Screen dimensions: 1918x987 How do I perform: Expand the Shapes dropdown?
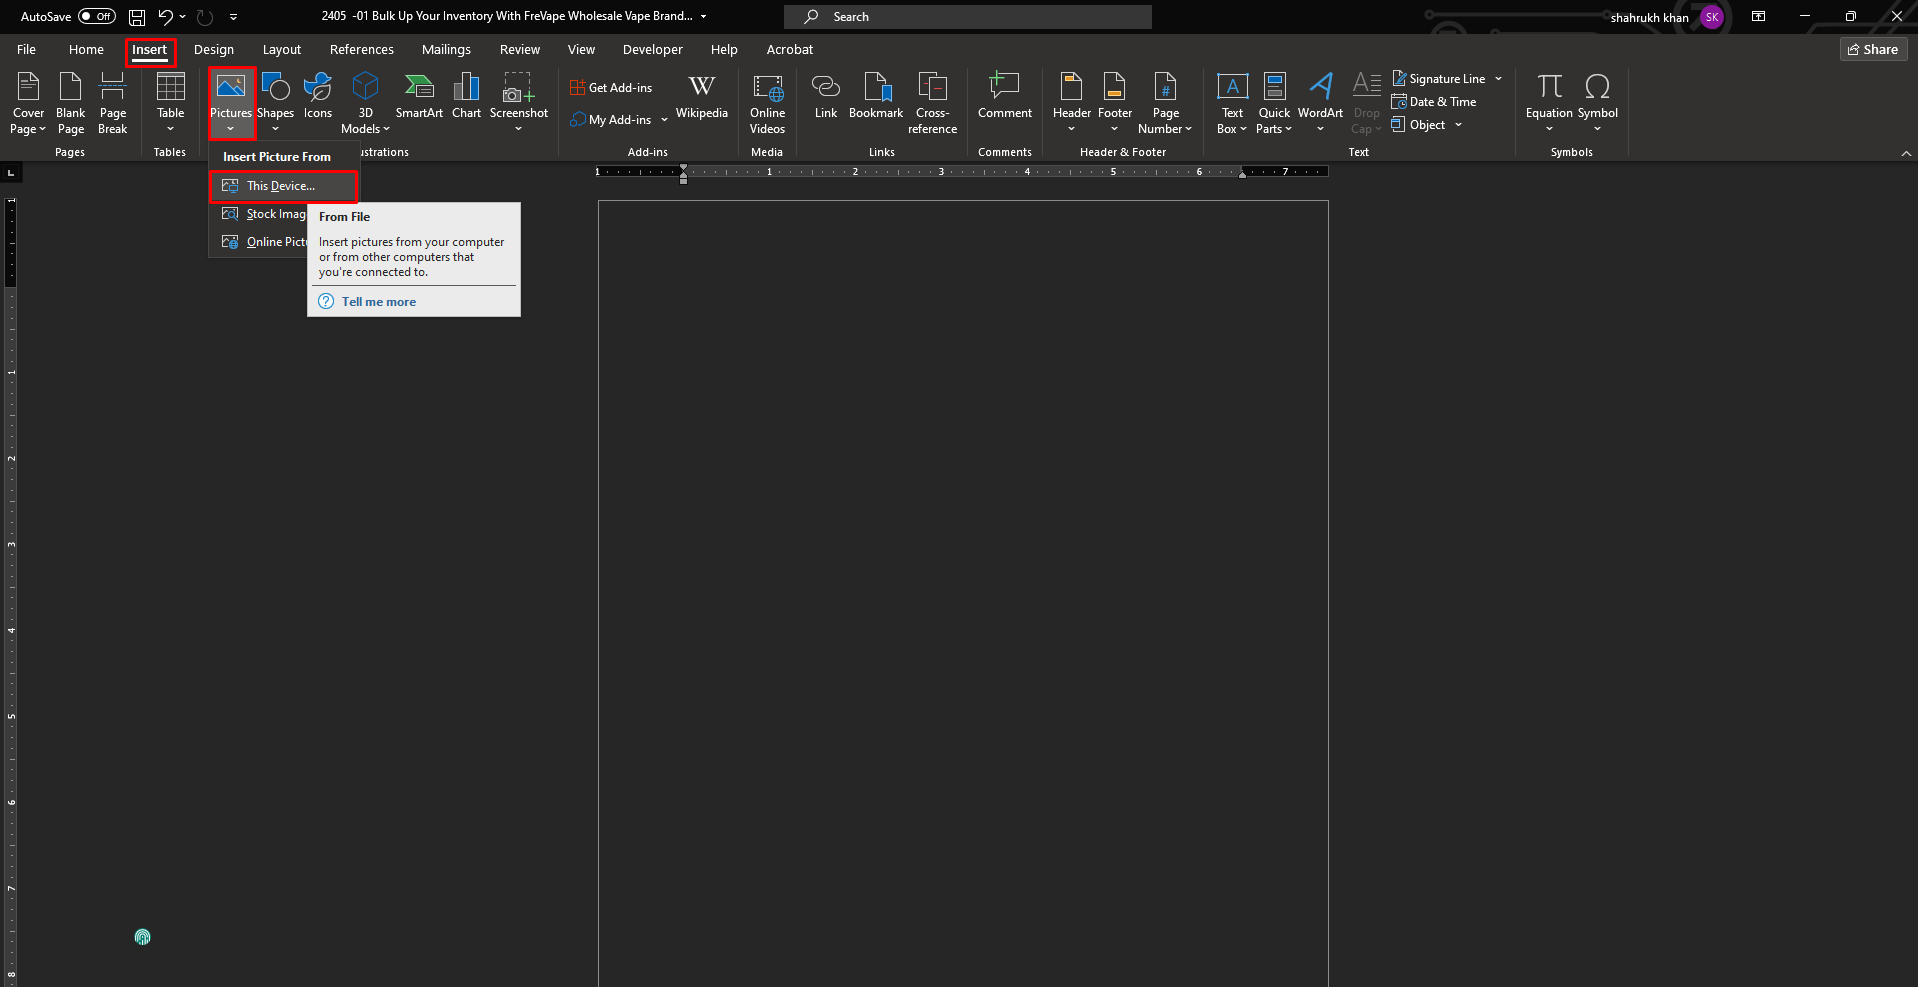click(x=275, y=103)
